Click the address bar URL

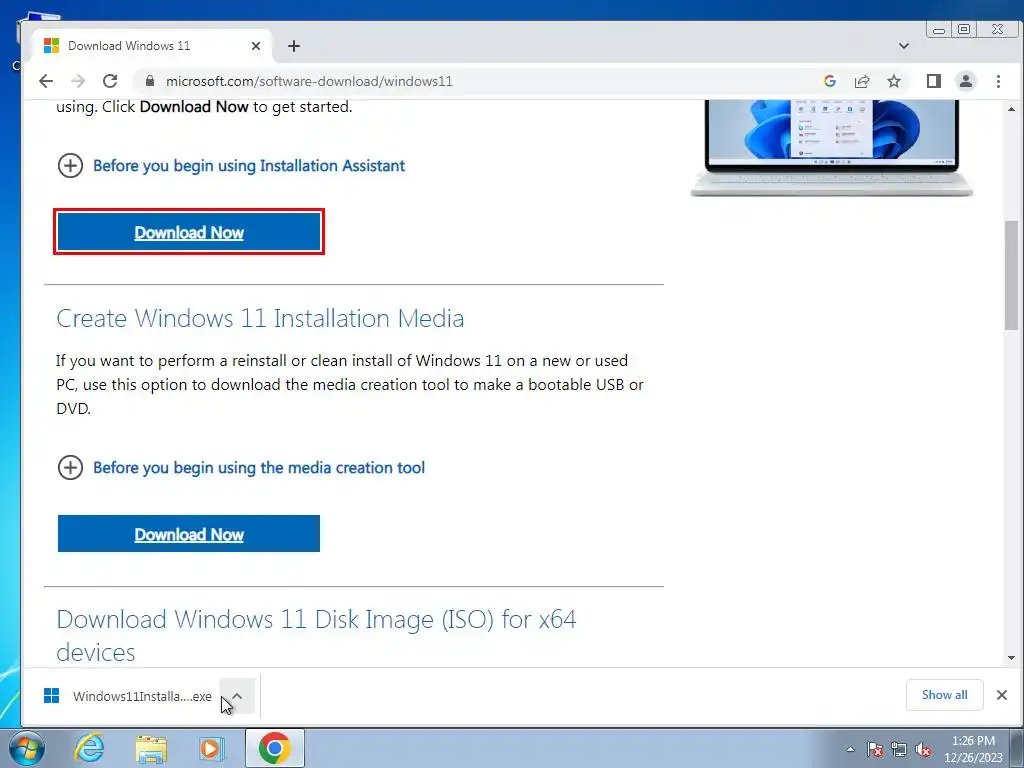[x=309, y=81]
